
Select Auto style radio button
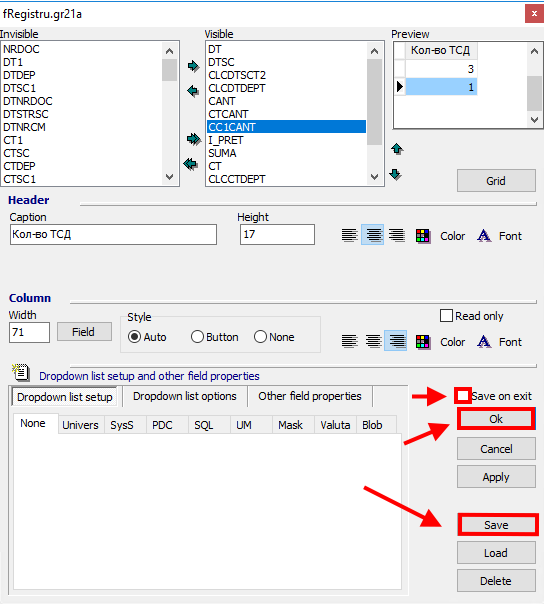[134, 337]
